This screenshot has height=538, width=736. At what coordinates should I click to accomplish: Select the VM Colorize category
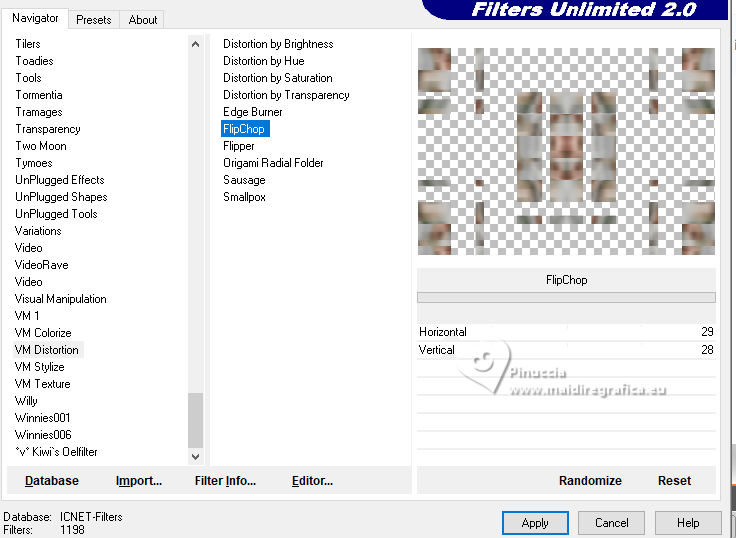coord(43,332)
